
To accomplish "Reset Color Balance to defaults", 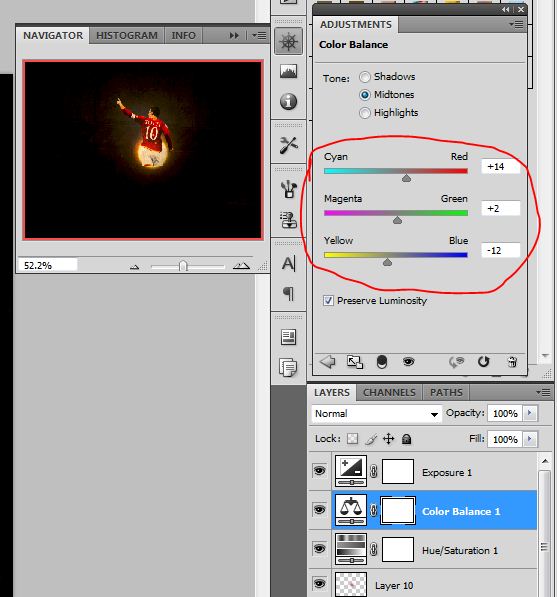I will 484,362.
